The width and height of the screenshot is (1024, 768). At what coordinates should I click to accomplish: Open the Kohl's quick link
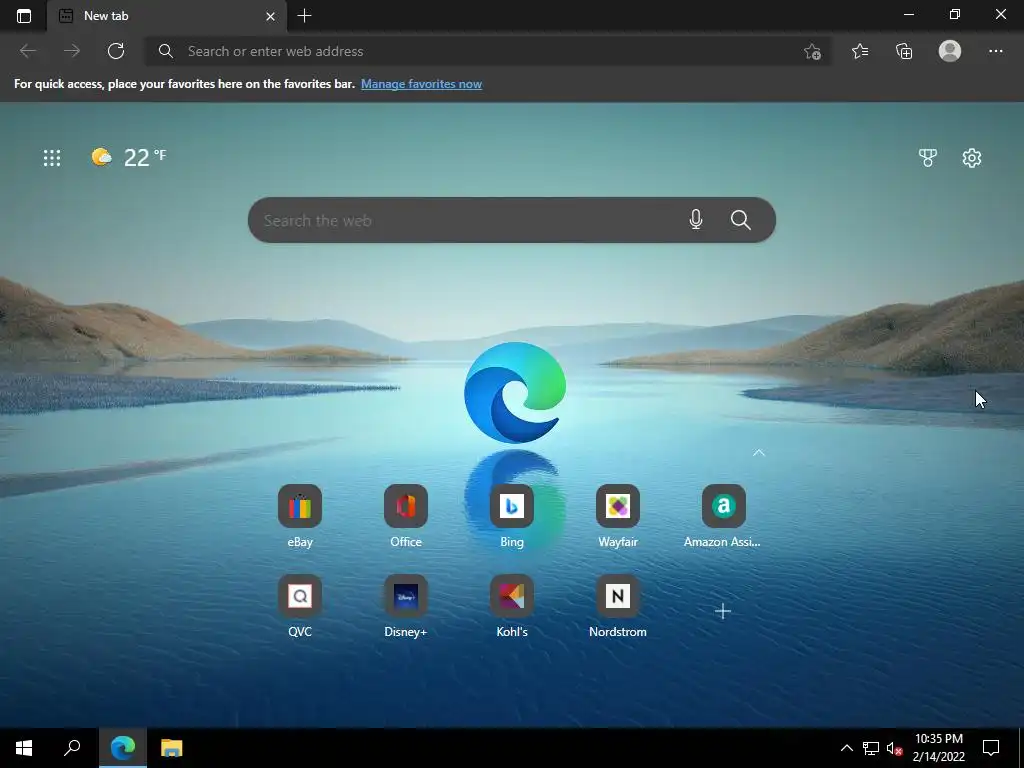point(511,606)
